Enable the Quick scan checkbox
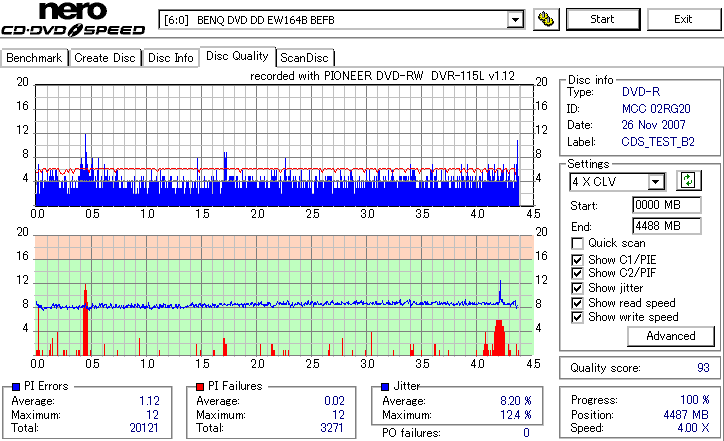This screenshot has height=441, width=724. 577,243
